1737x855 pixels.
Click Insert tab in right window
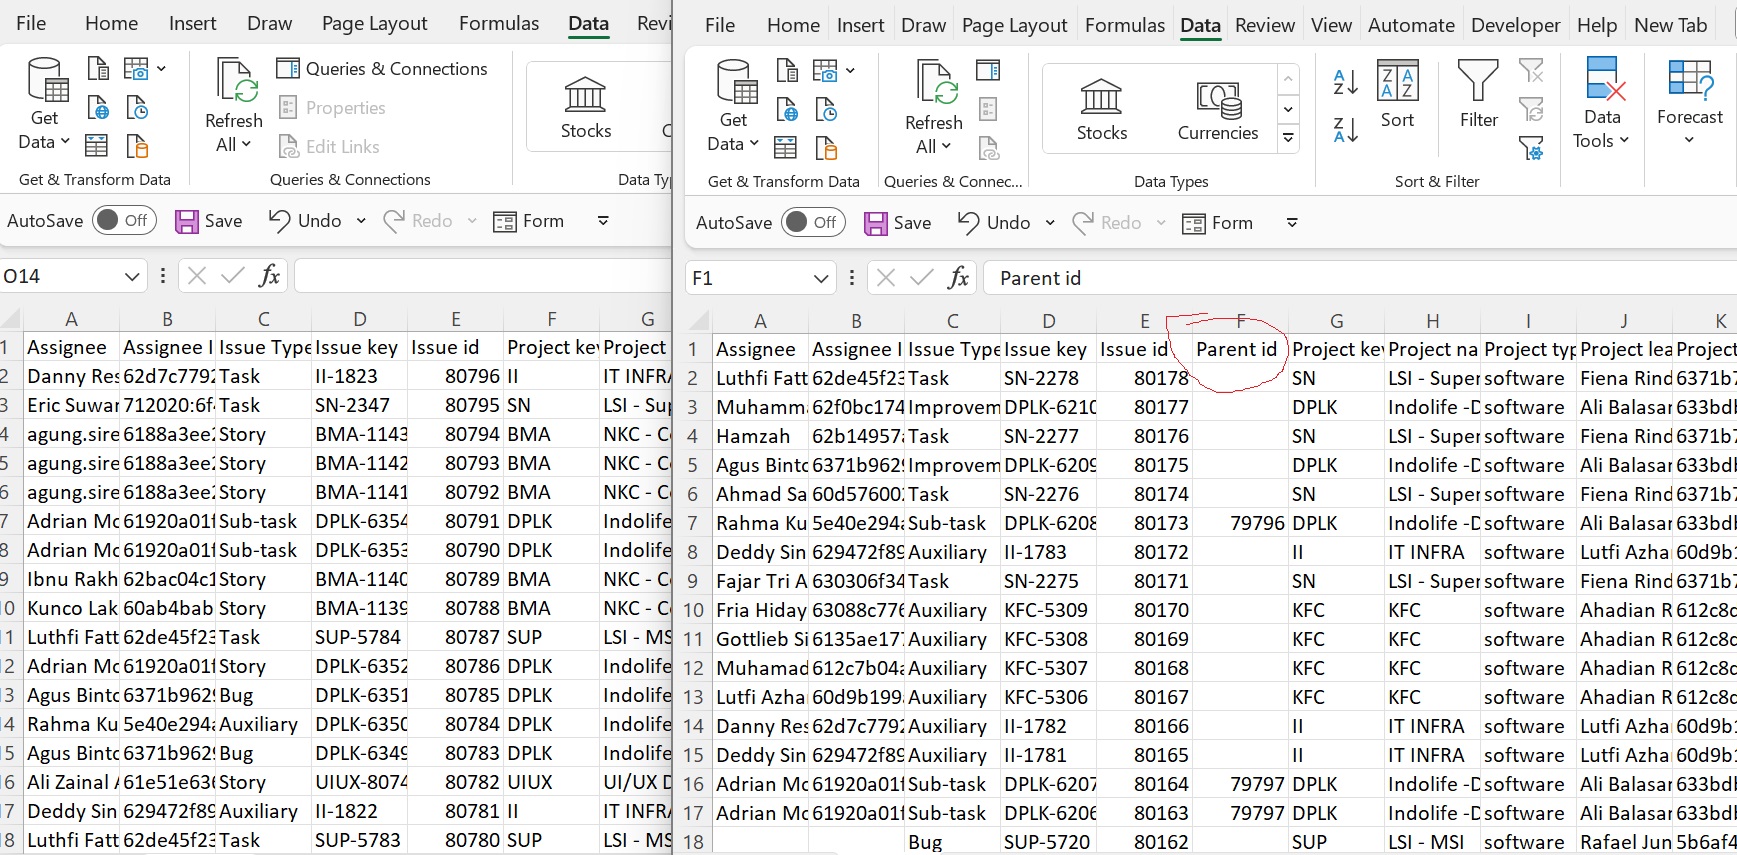[x=860, y=25]
